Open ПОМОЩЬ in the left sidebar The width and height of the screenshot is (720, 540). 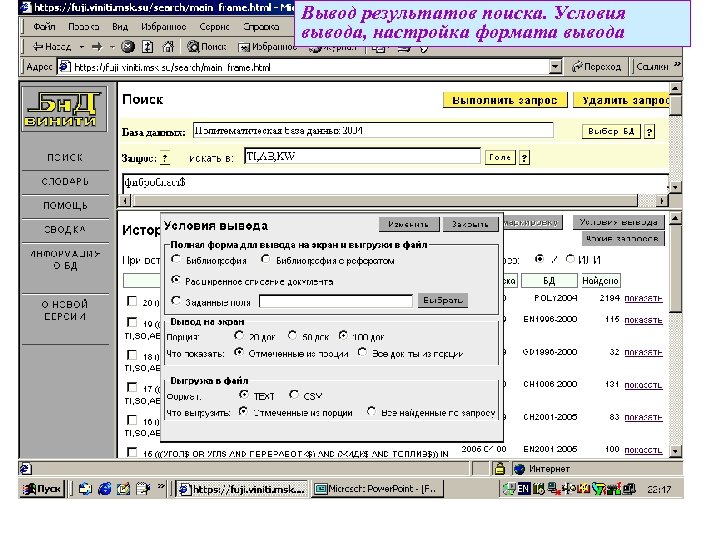point(65,205)
